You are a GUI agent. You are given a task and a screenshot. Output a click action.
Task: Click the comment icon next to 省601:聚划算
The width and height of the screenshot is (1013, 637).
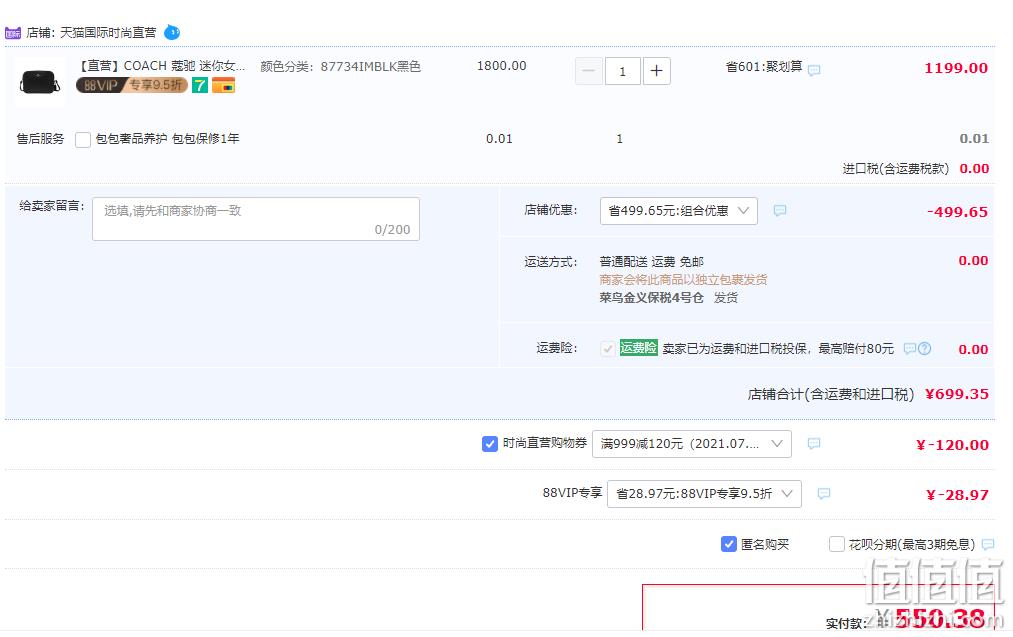click(814, 70)
